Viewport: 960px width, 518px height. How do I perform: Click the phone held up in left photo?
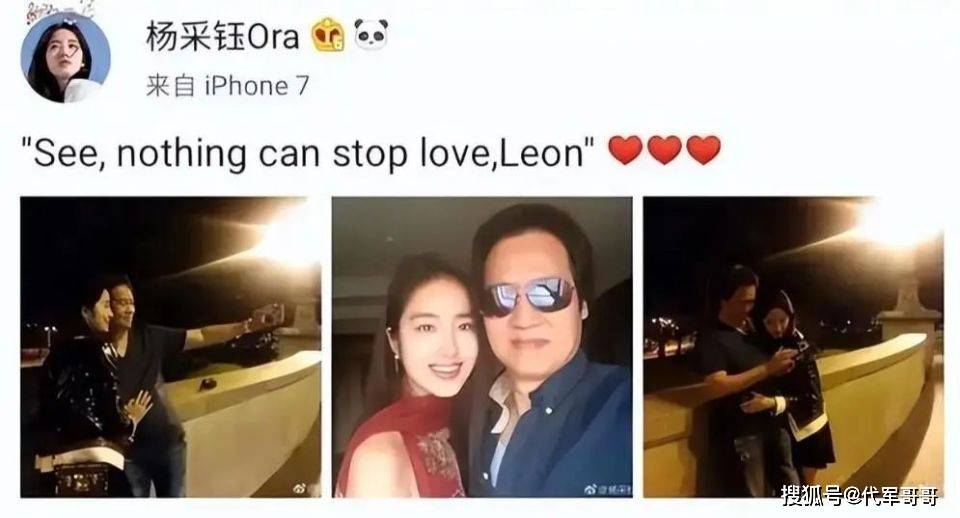267,316
